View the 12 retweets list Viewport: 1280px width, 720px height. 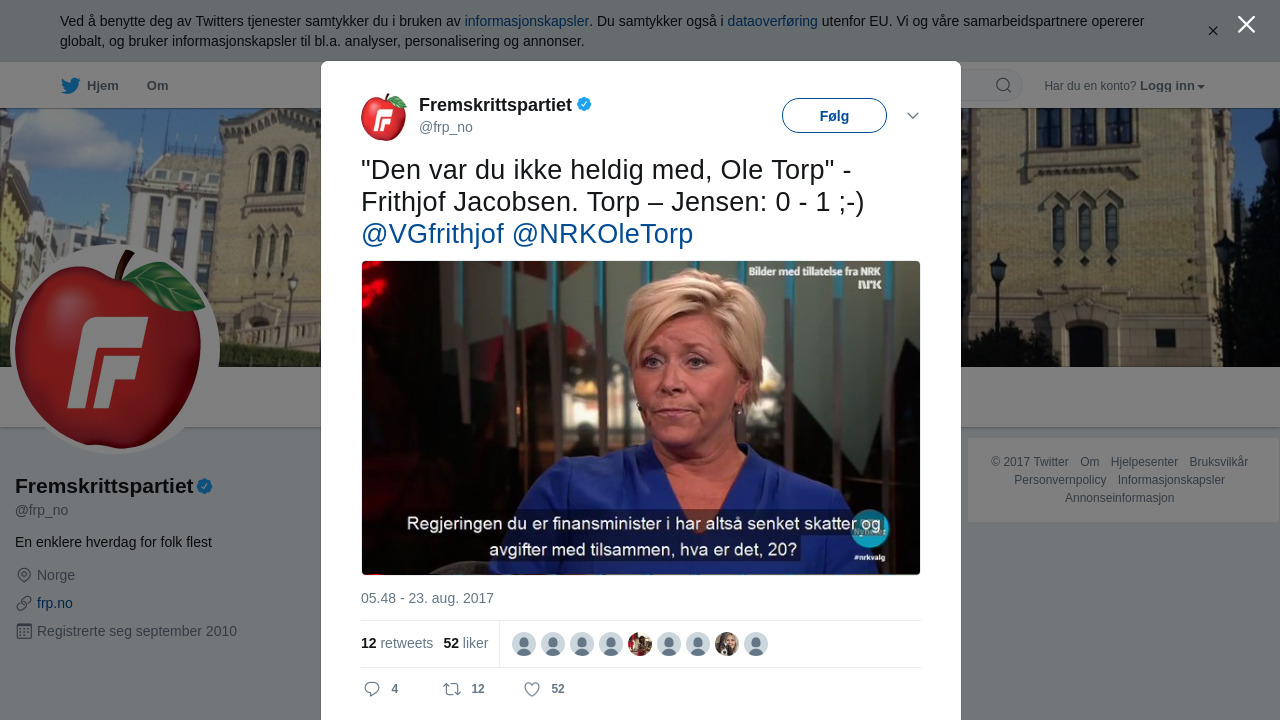pyautogui.click(x=397, y=643)
